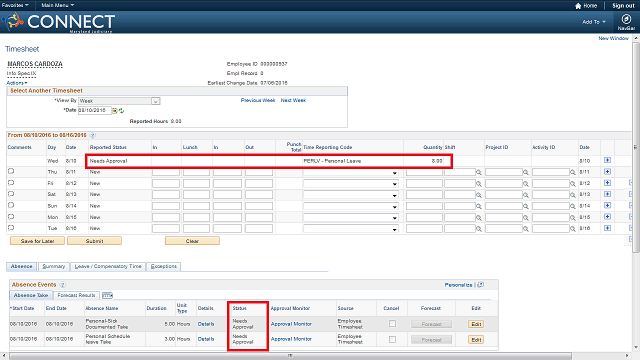
Task: Open comment bubble for Mon 8/15
Action: coord(11,217)
